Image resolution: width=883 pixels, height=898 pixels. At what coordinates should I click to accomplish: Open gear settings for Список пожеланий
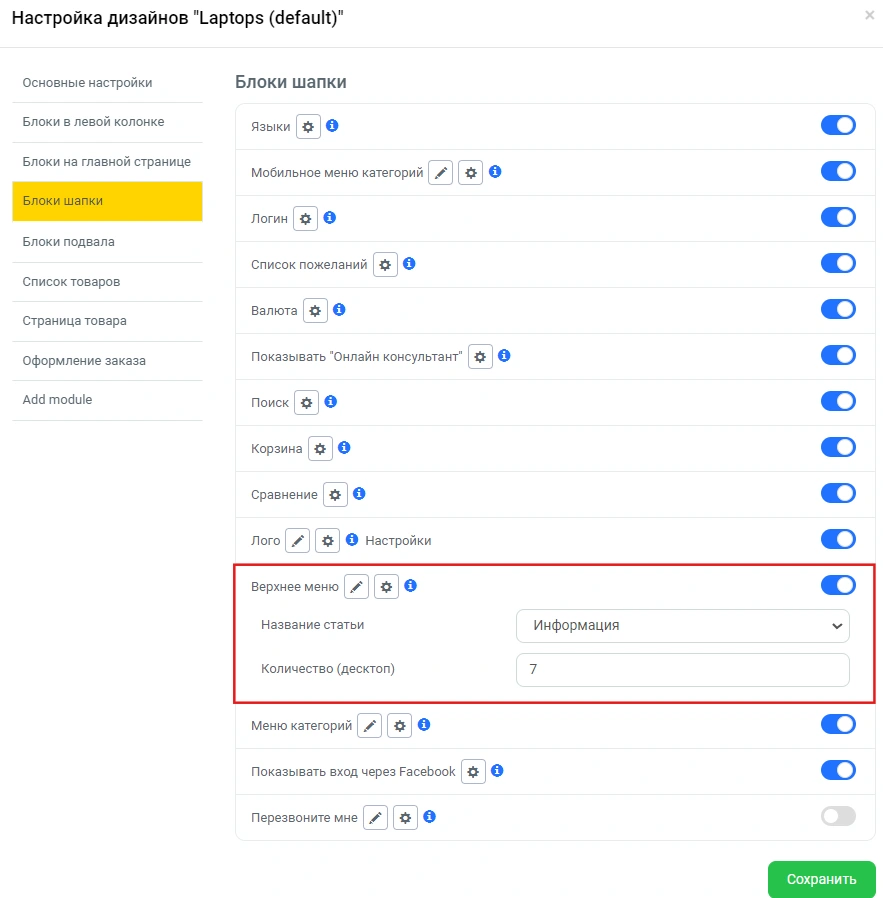(385, 265)
